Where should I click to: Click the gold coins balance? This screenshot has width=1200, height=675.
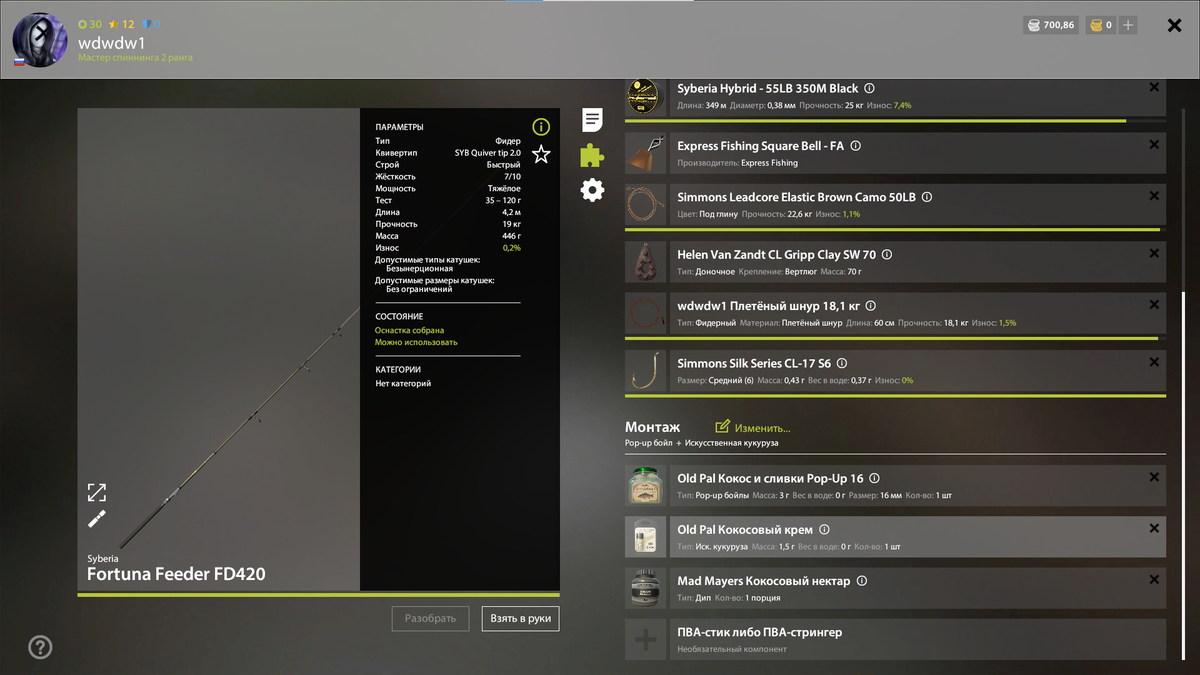coord(1101,25)
